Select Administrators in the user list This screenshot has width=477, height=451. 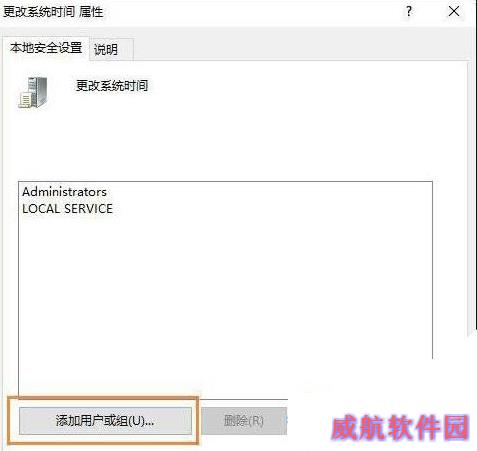click(x=64, y=192)
